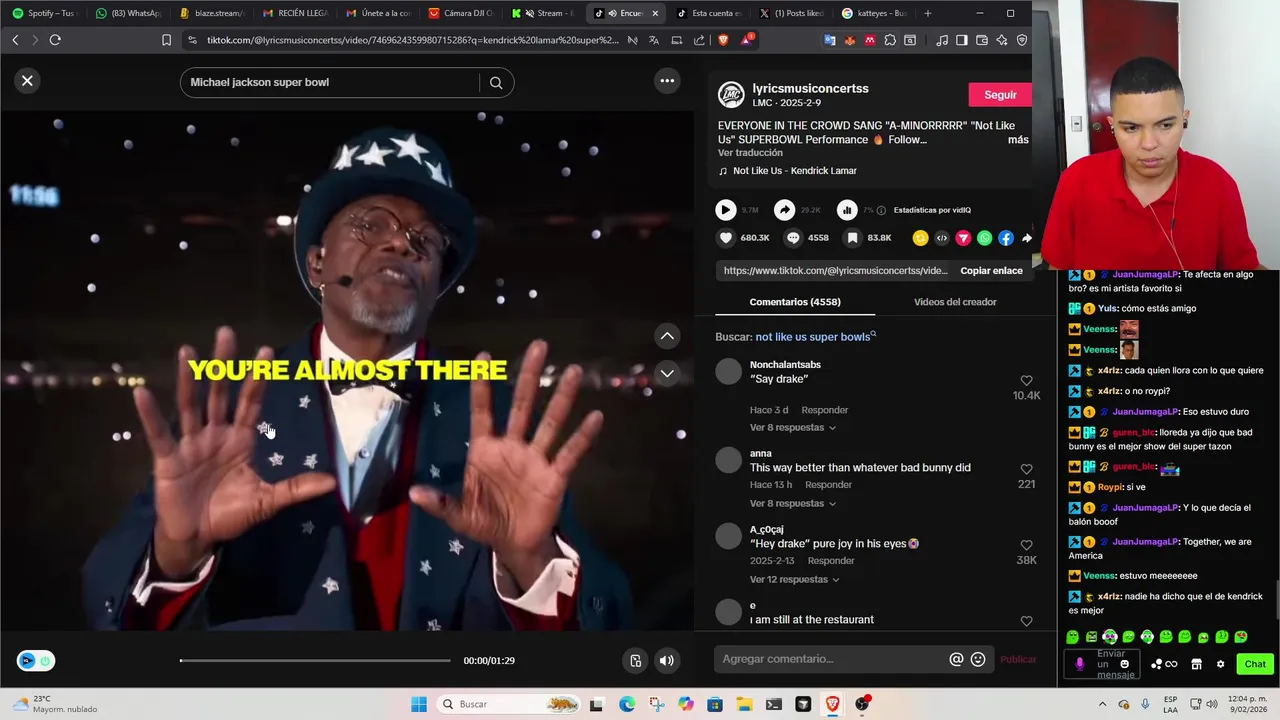Click Responder on anna's comment
The image size is (1280, 720).
click(829, 485)
